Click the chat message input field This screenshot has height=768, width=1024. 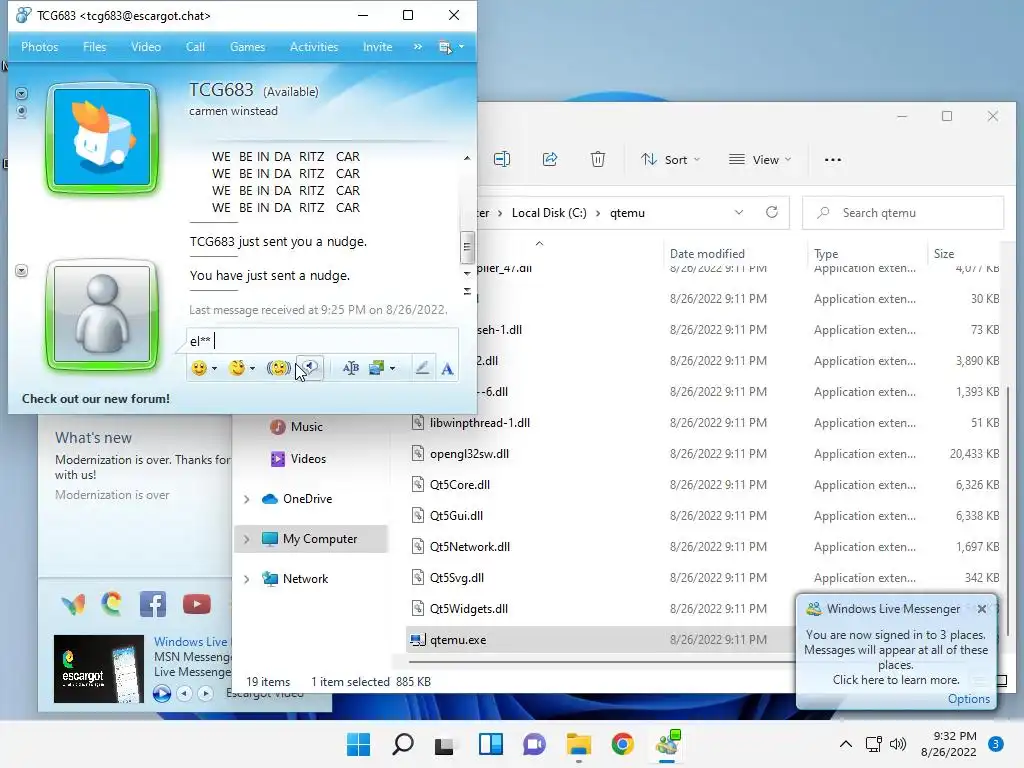[x=322, y=341]
